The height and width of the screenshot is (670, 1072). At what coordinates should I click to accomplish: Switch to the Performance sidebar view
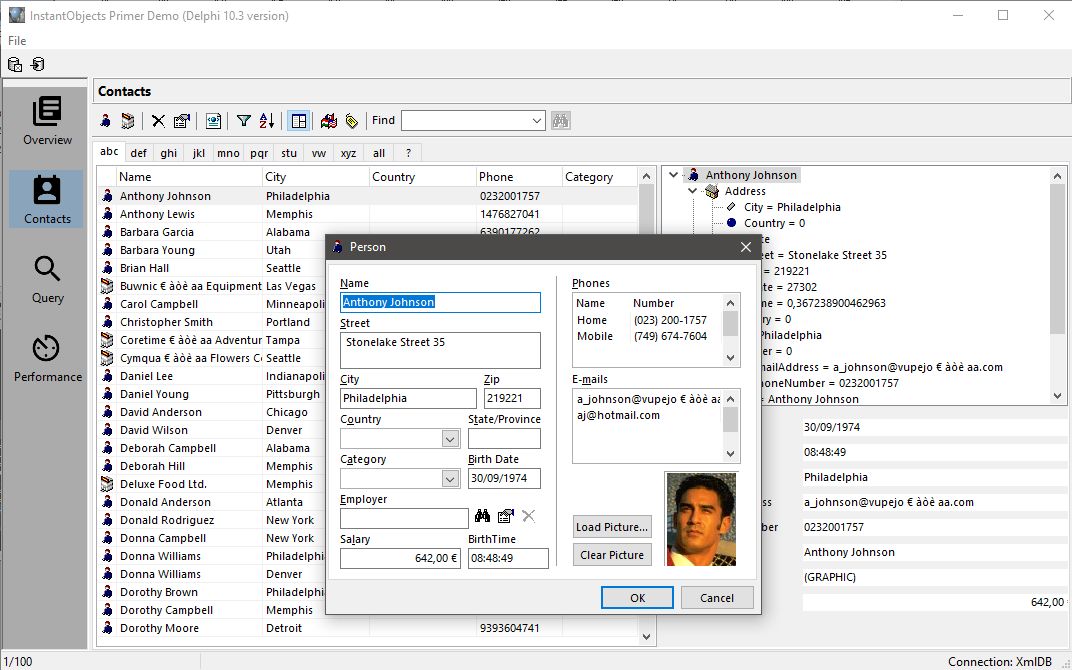coord(45,358)
